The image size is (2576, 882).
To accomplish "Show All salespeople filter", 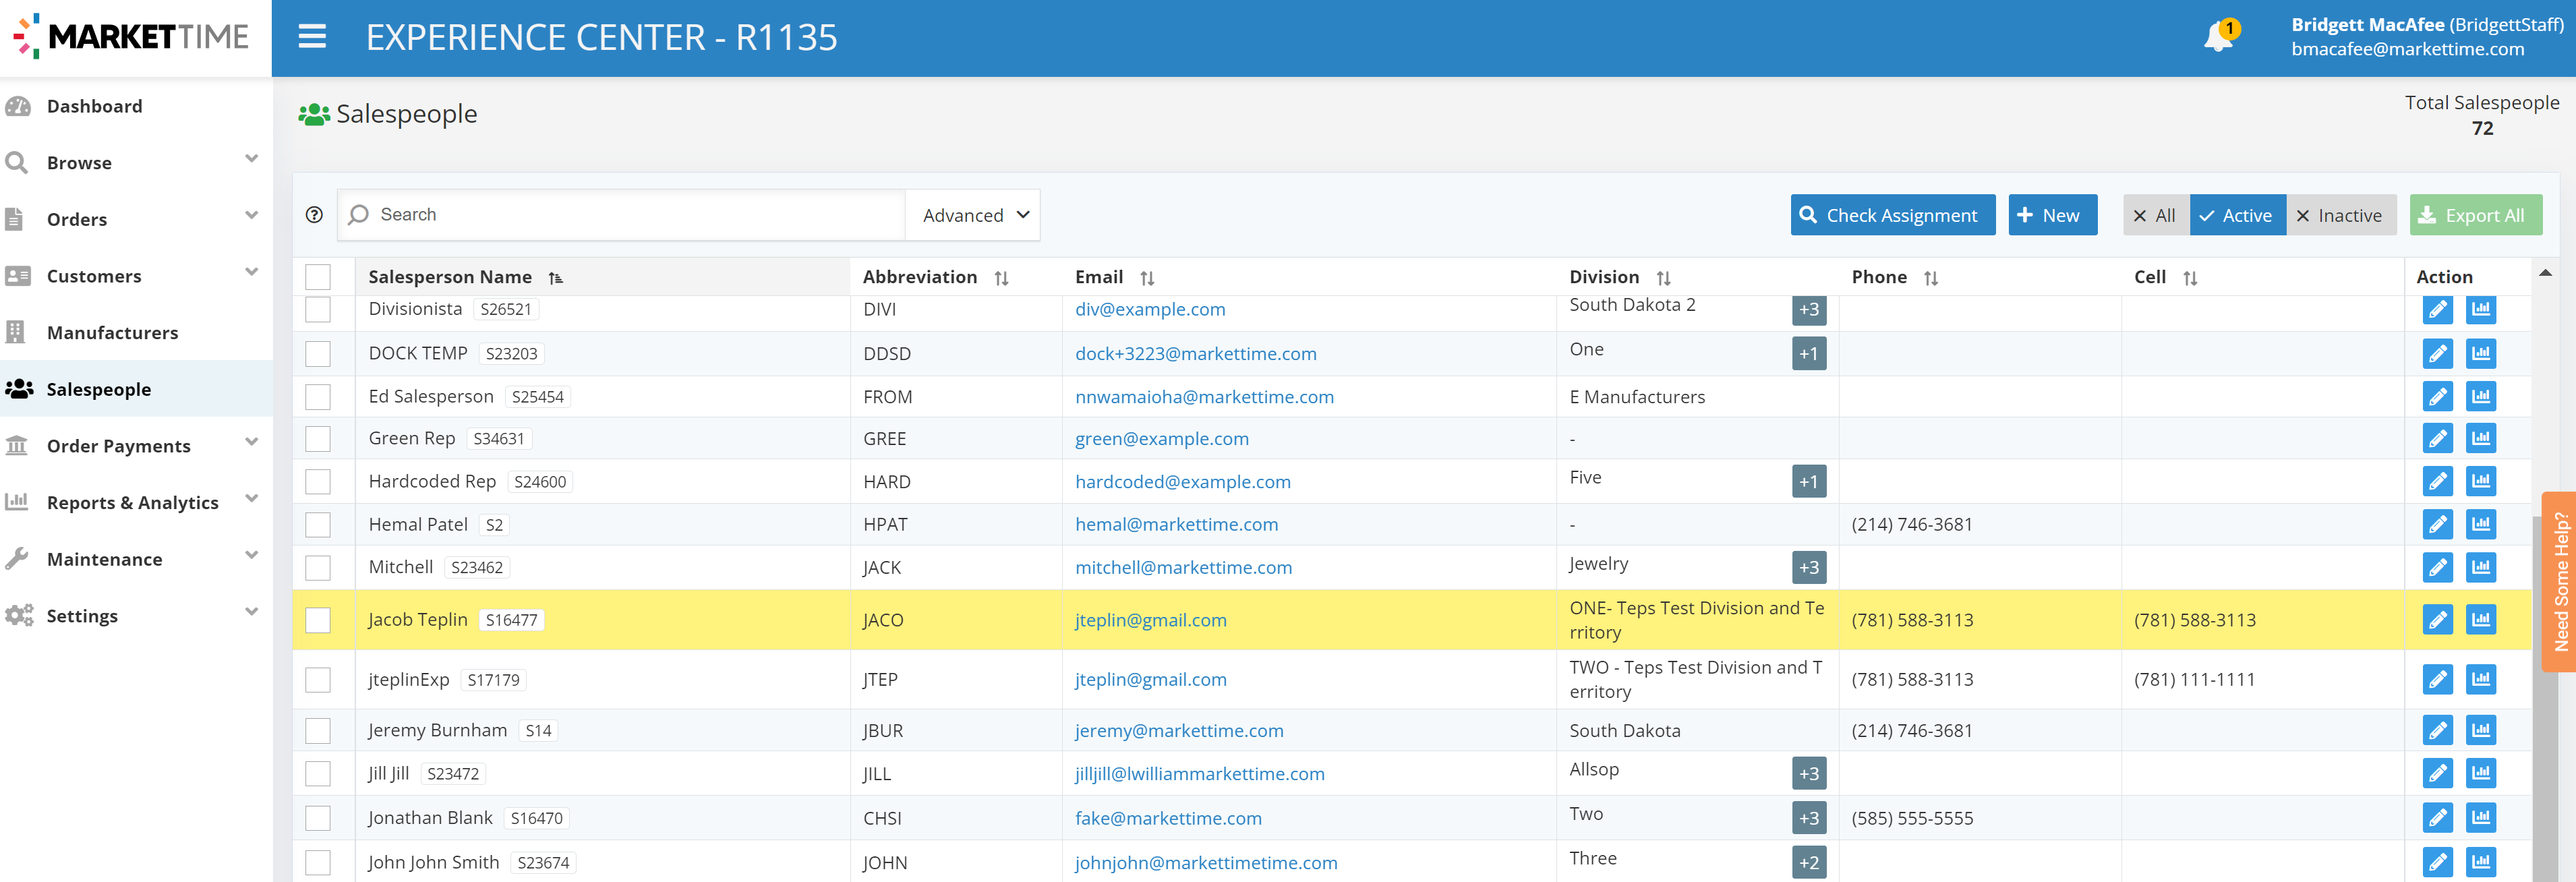I will point(2156,215).
